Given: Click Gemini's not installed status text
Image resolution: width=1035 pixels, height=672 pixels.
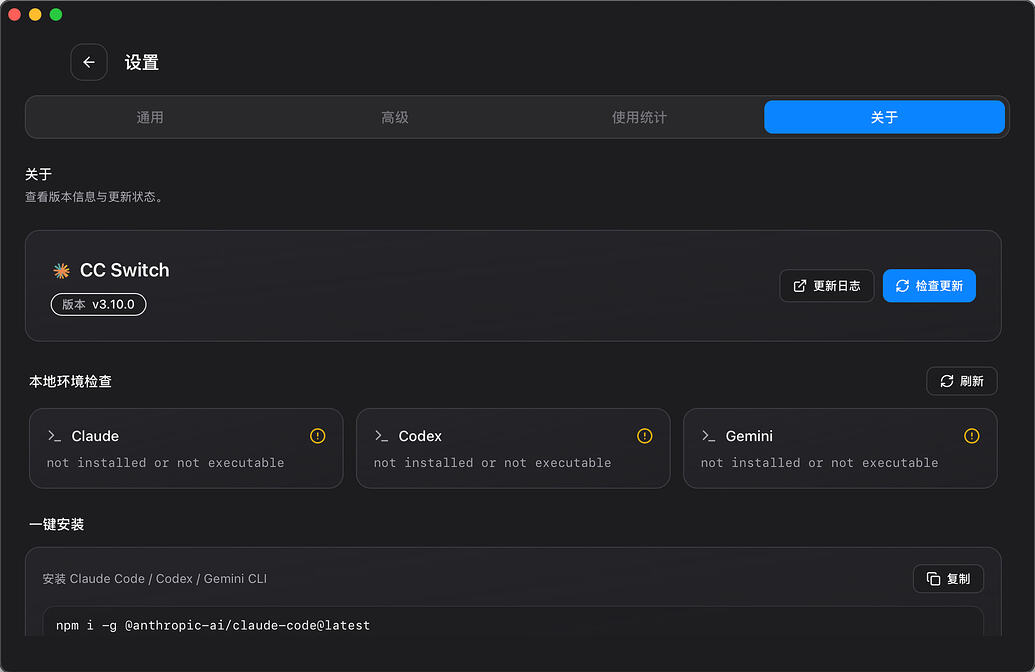Looking at the screenshot, I should [819, 463].
